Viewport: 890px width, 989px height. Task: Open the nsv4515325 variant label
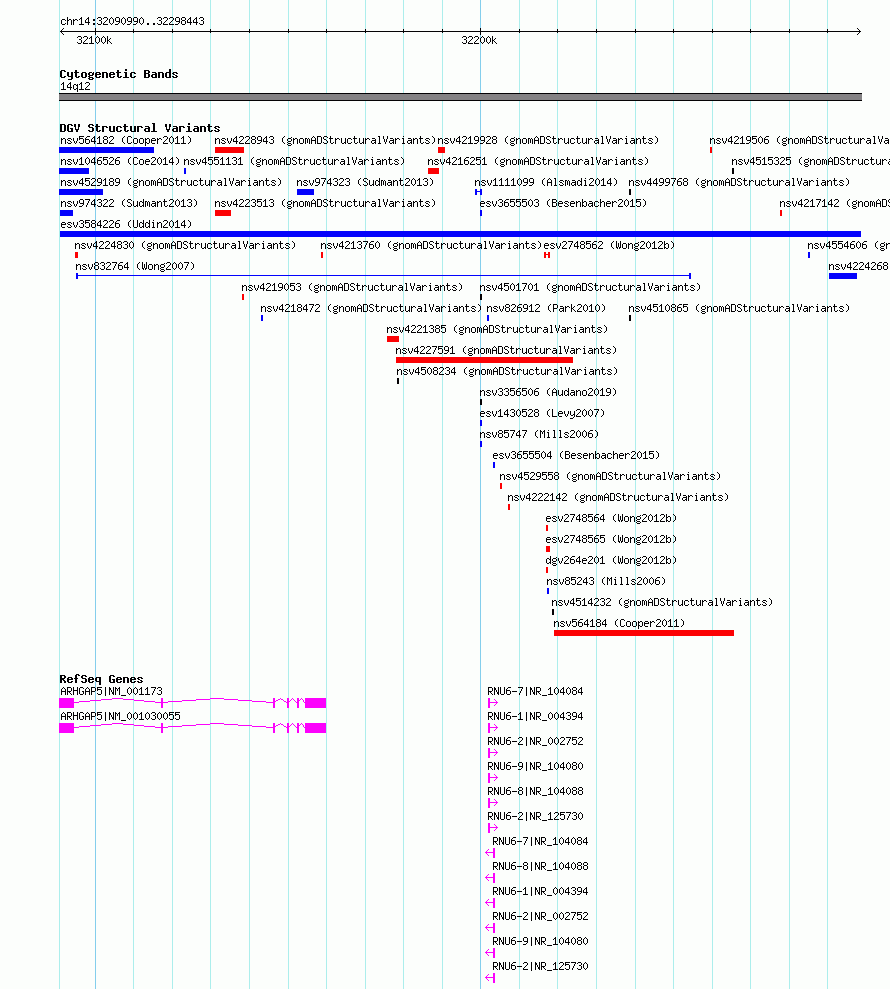(x=811, y=161)
